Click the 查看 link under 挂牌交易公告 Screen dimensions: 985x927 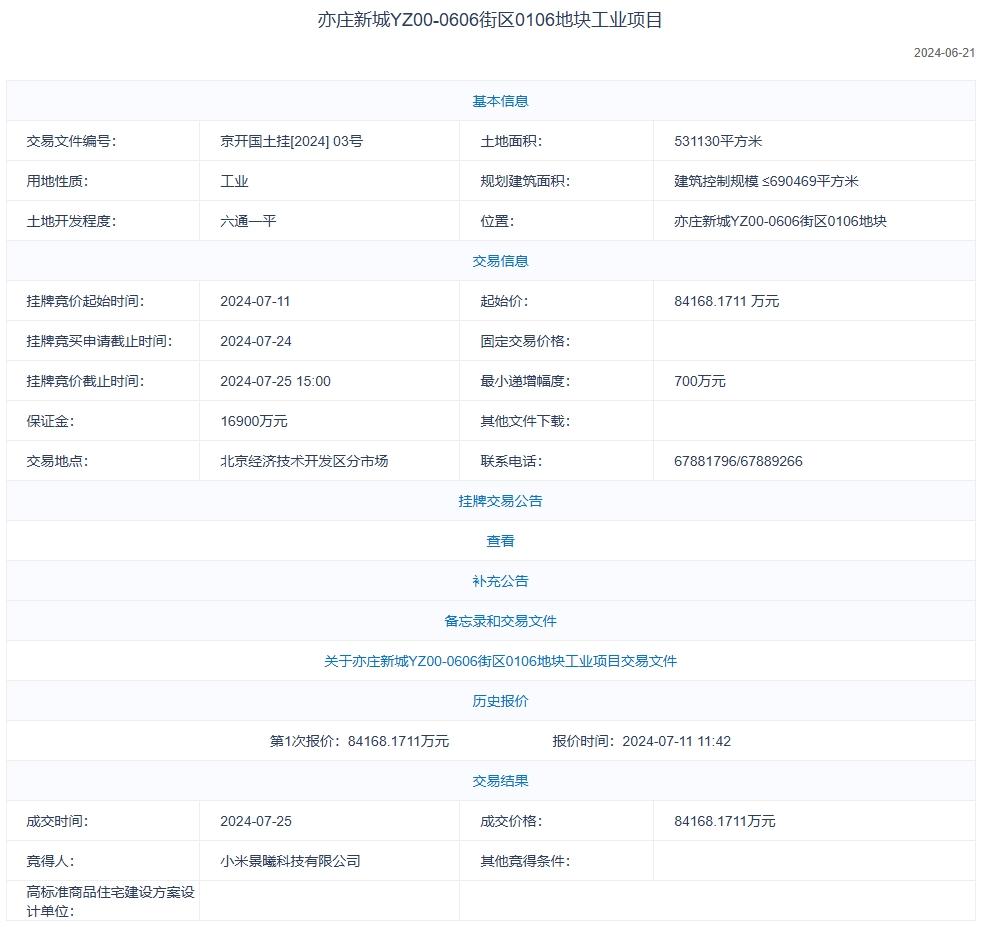tap(500, 541)
